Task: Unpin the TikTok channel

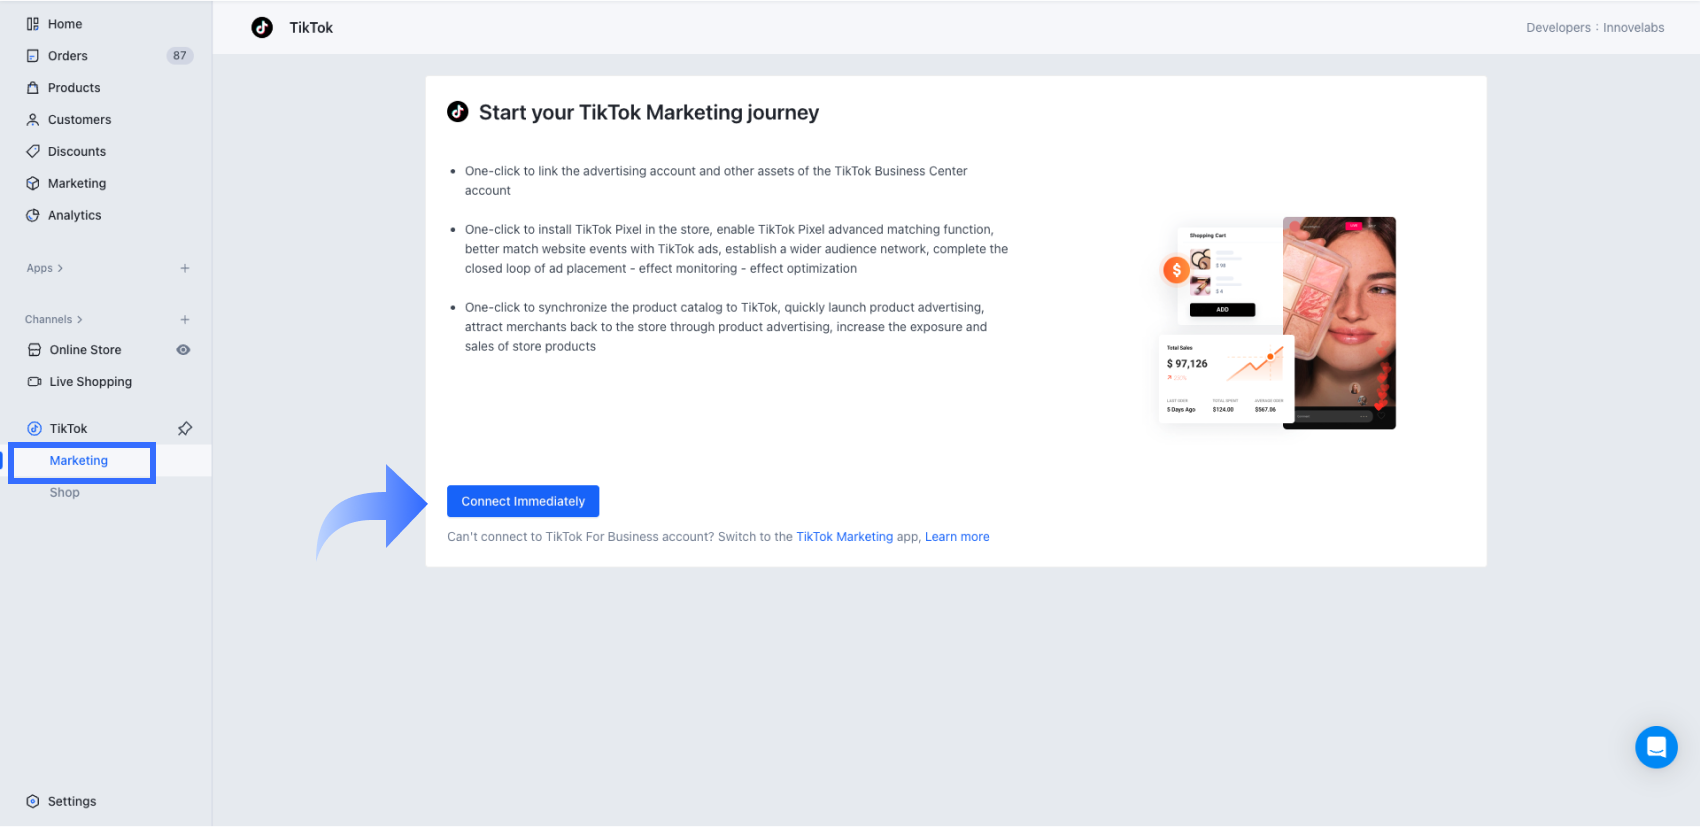Action: point(185,429)
